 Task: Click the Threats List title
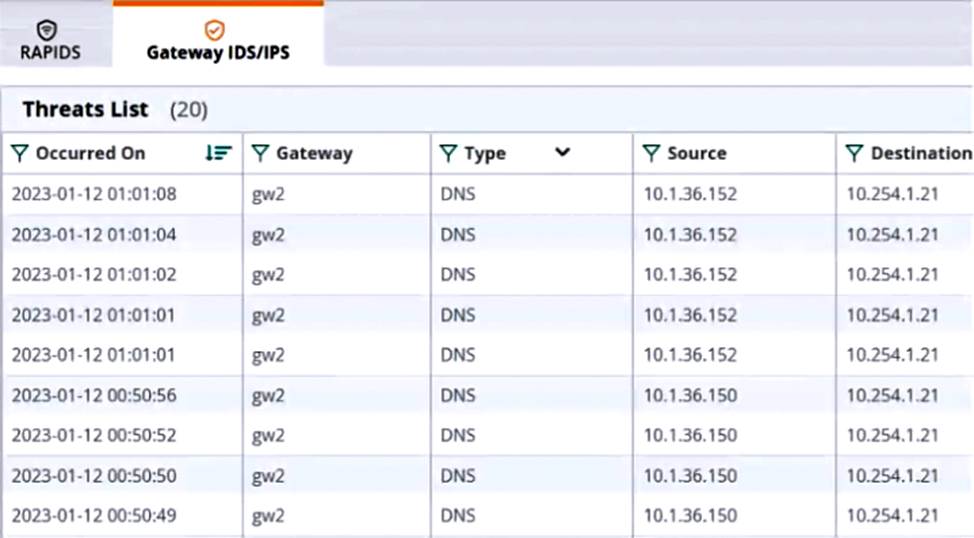pos(86,109)
